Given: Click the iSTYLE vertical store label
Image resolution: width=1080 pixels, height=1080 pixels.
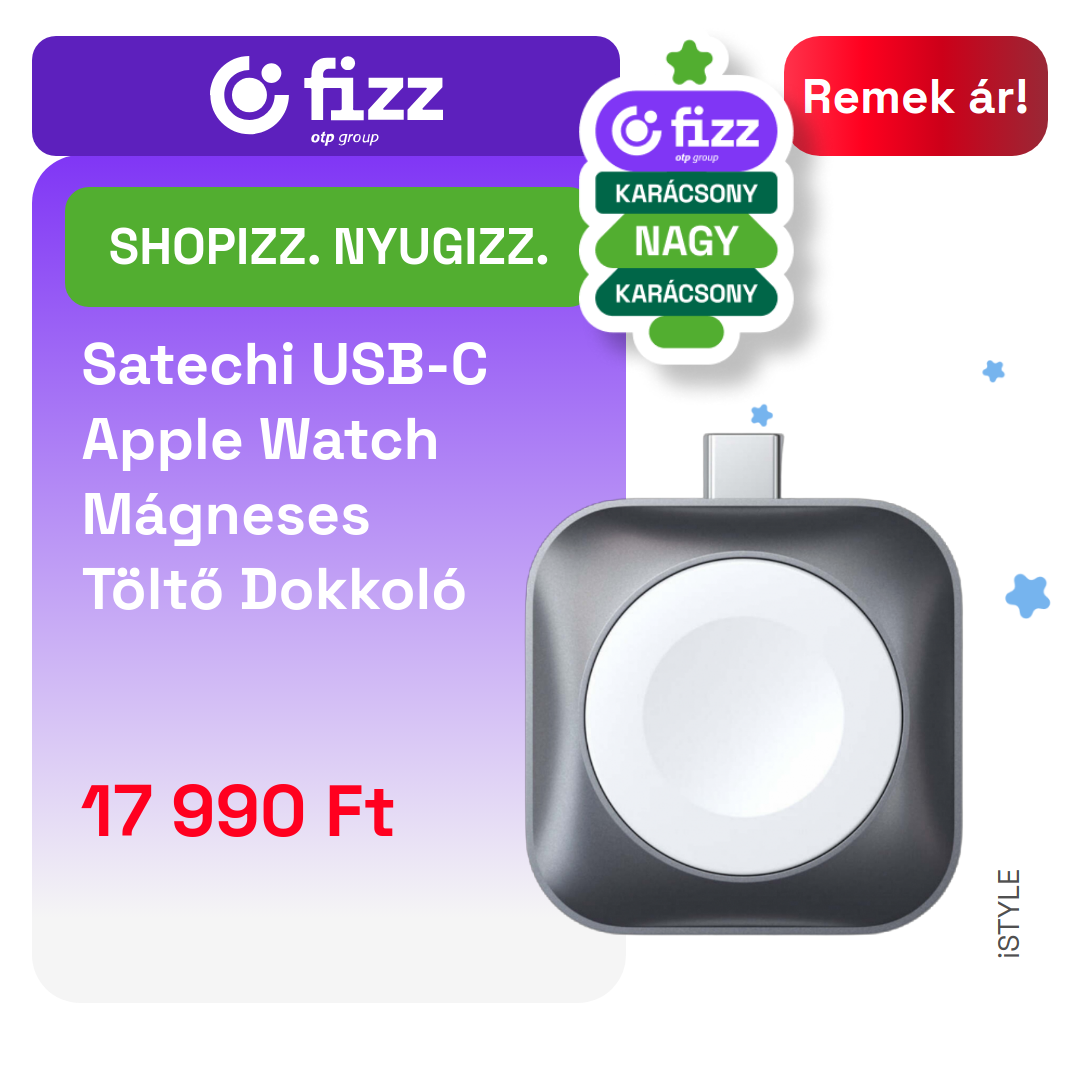Looking at the screenshot, I should 1009,913.
